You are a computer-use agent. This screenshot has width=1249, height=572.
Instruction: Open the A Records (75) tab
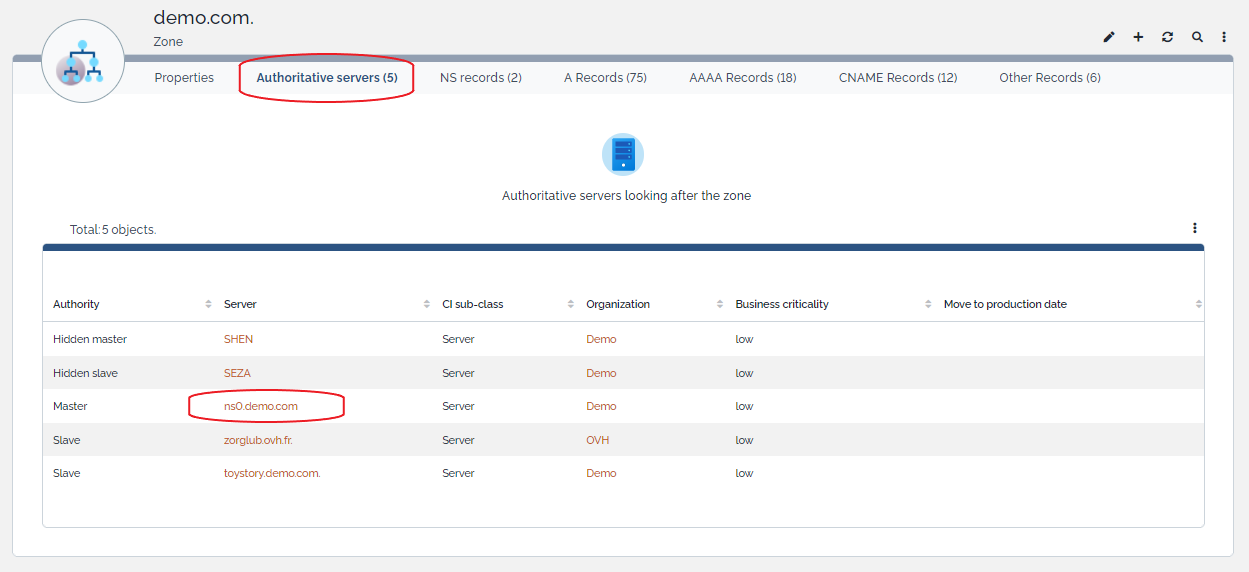click(605, 78)
